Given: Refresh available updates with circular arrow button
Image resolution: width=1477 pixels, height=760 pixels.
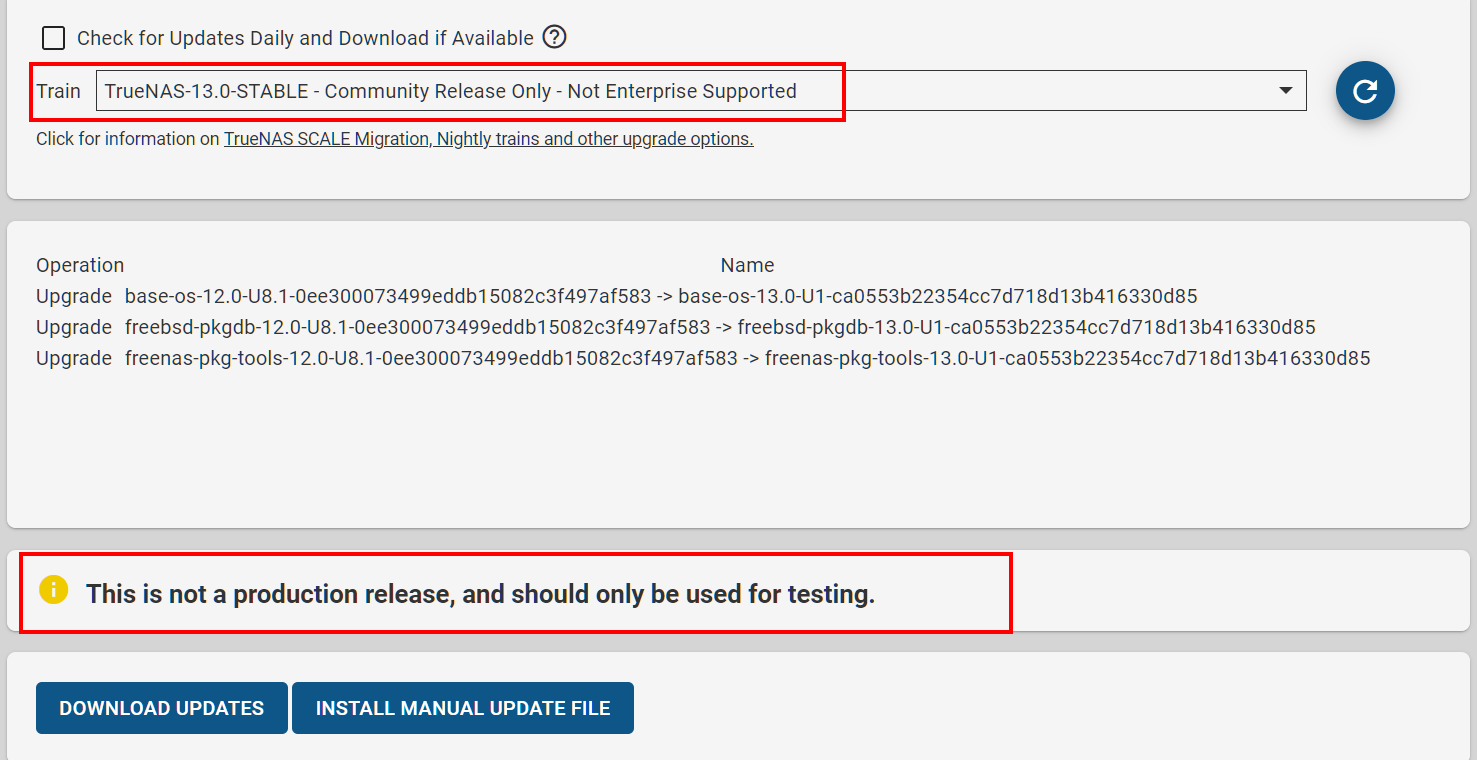Looking at the screenshot, I should [1365, 91].
